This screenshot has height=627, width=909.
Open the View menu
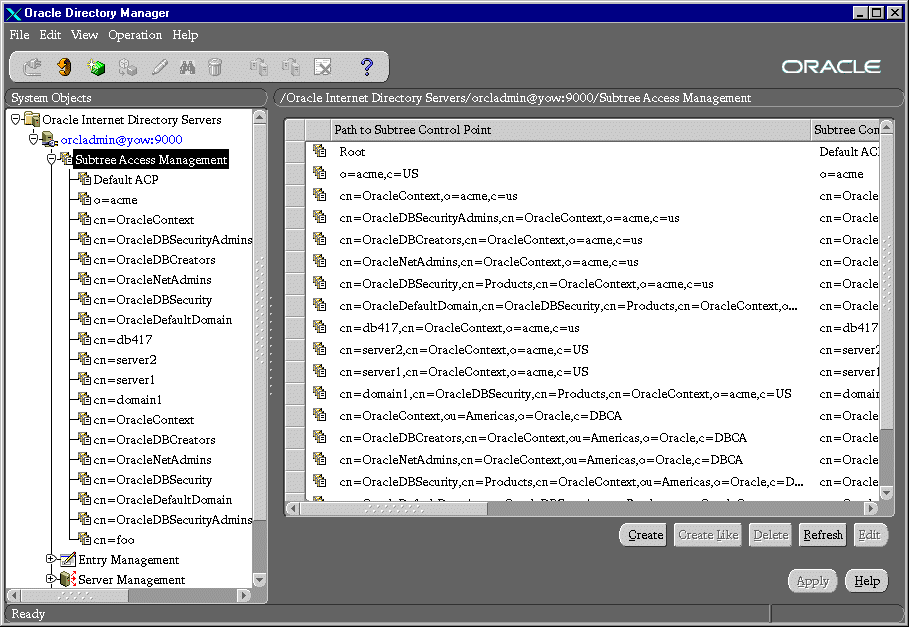pyautogui.click(x=85, y=35)
